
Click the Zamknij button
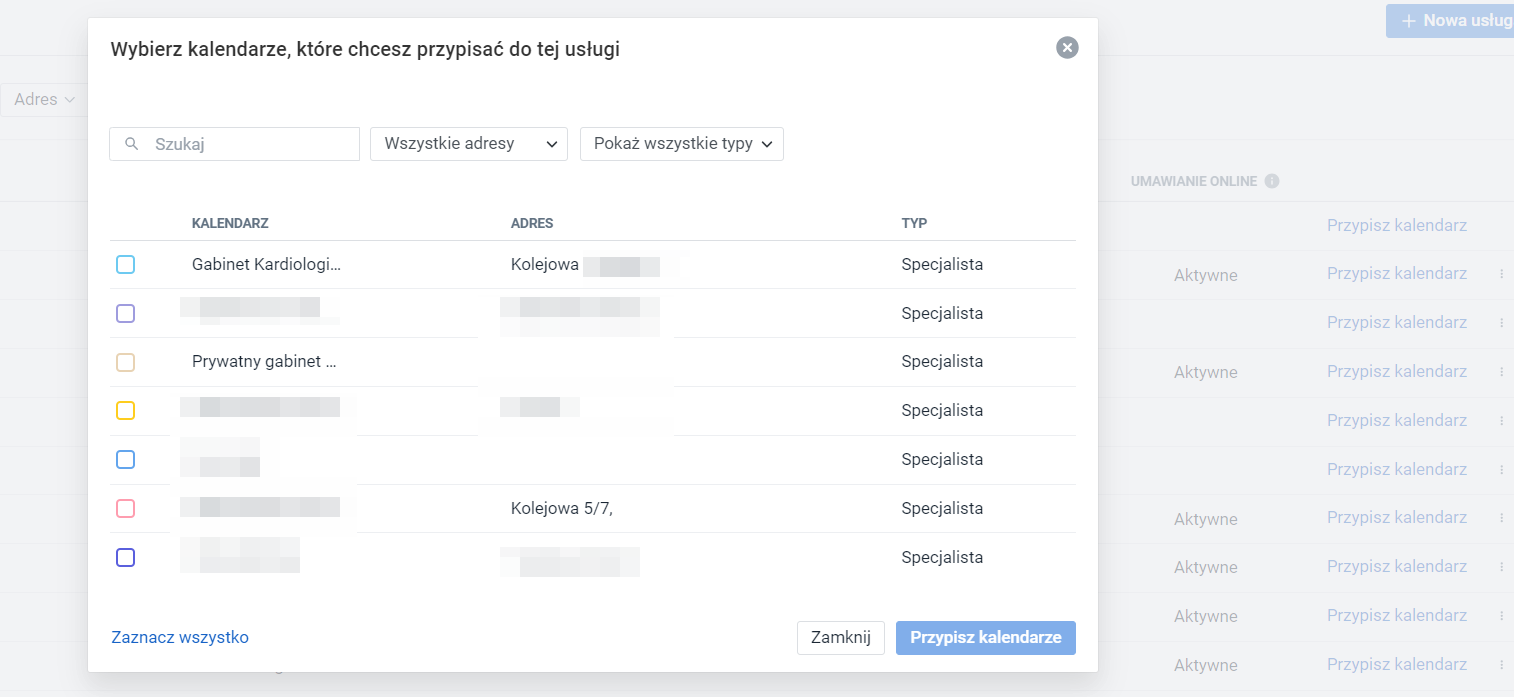coord(840,637)
